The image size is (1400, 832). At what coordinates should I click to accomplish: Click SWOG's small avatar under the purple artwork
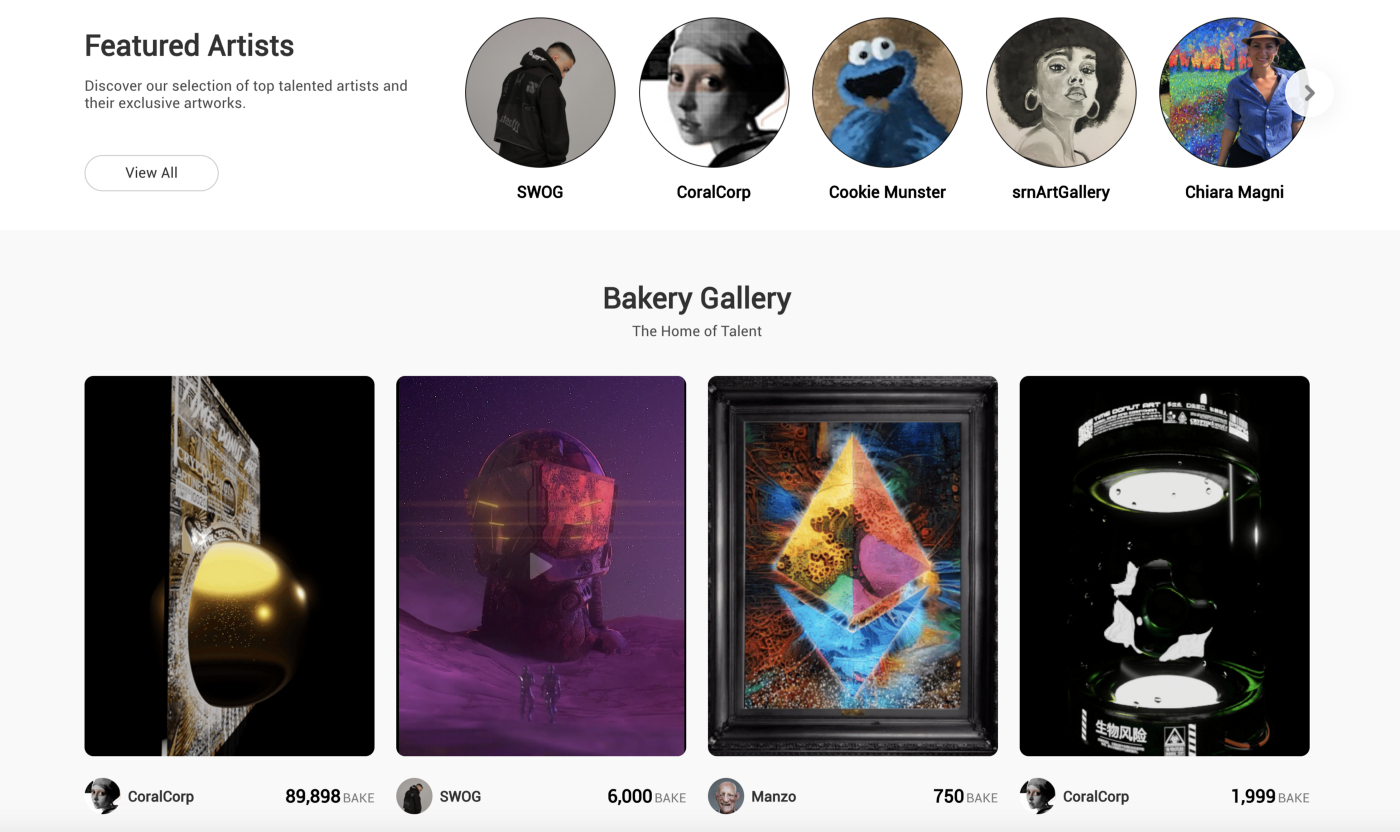414,796
